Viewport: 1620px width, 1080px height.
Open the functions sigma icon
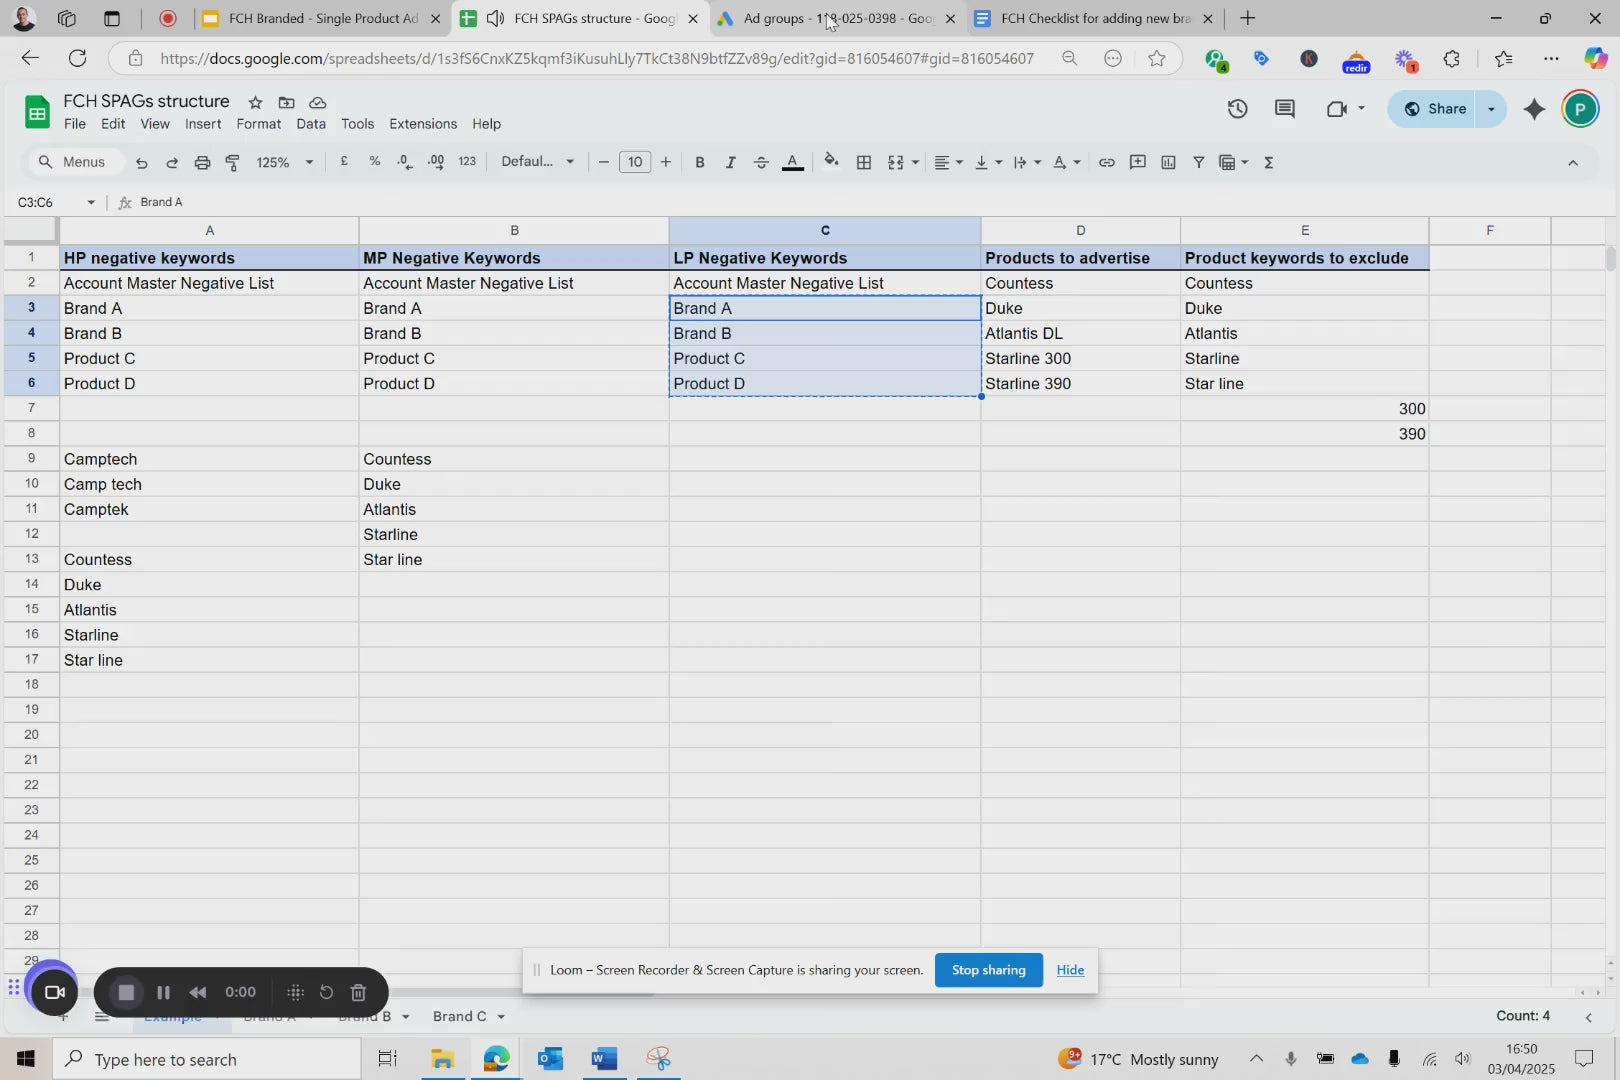[x=1269, y=162]
